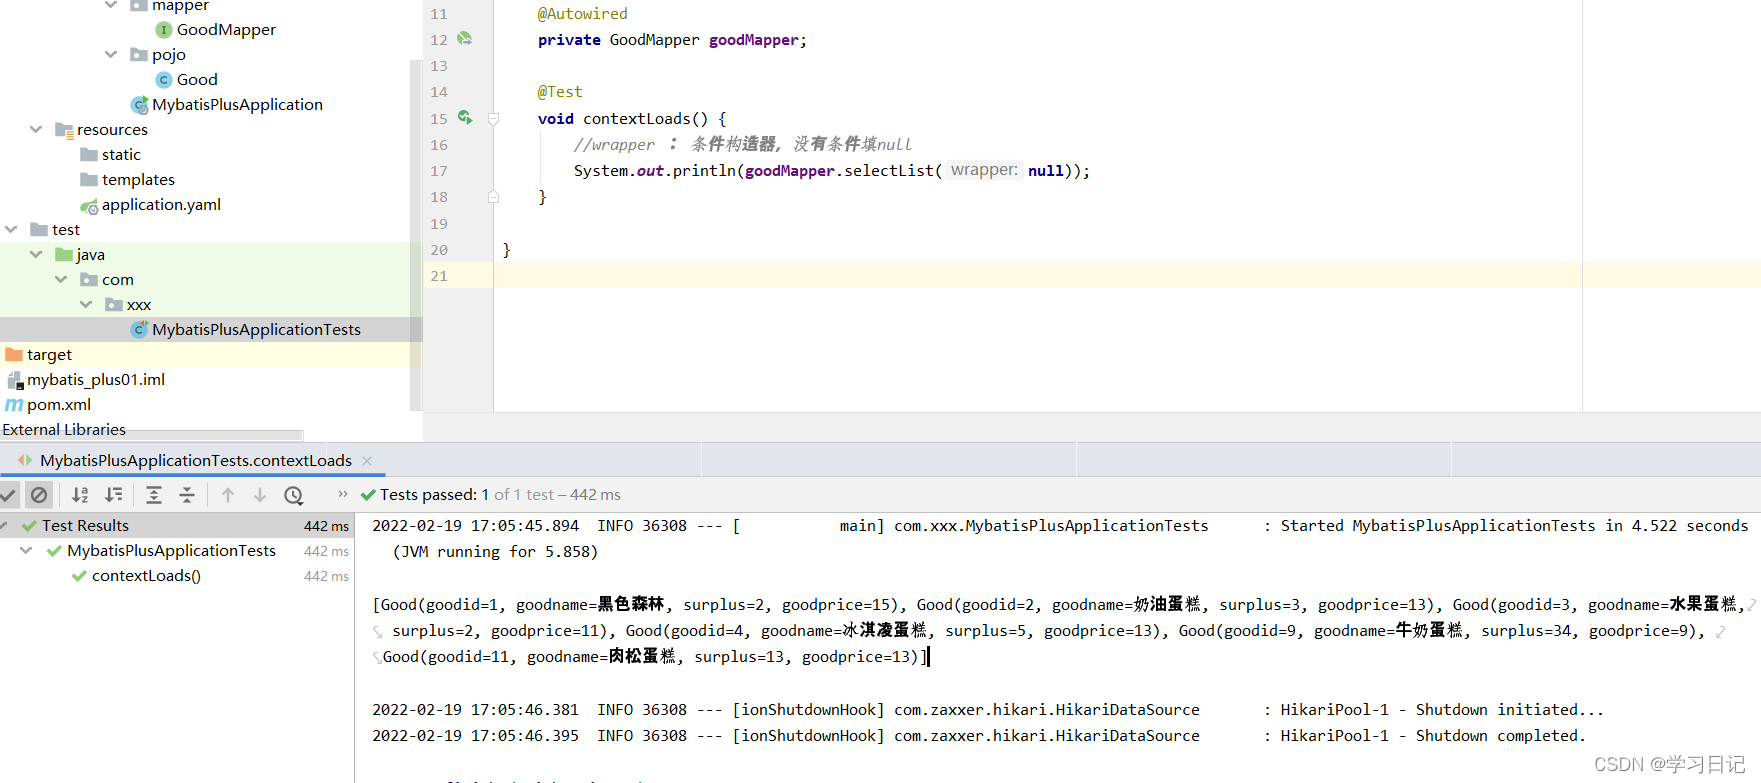Select the target folder

(x=49, y=355)
